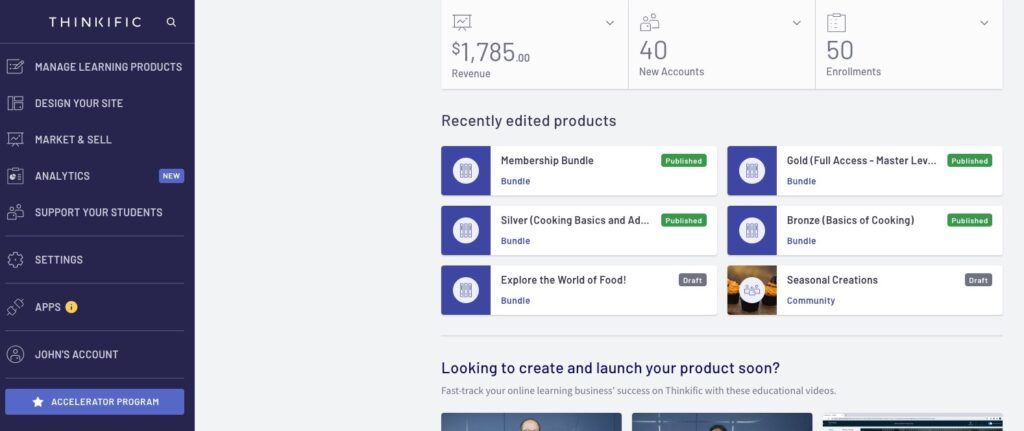Click Published badge on Gold bundle
The image size is (1024, 431).
(x=970, y=161)
